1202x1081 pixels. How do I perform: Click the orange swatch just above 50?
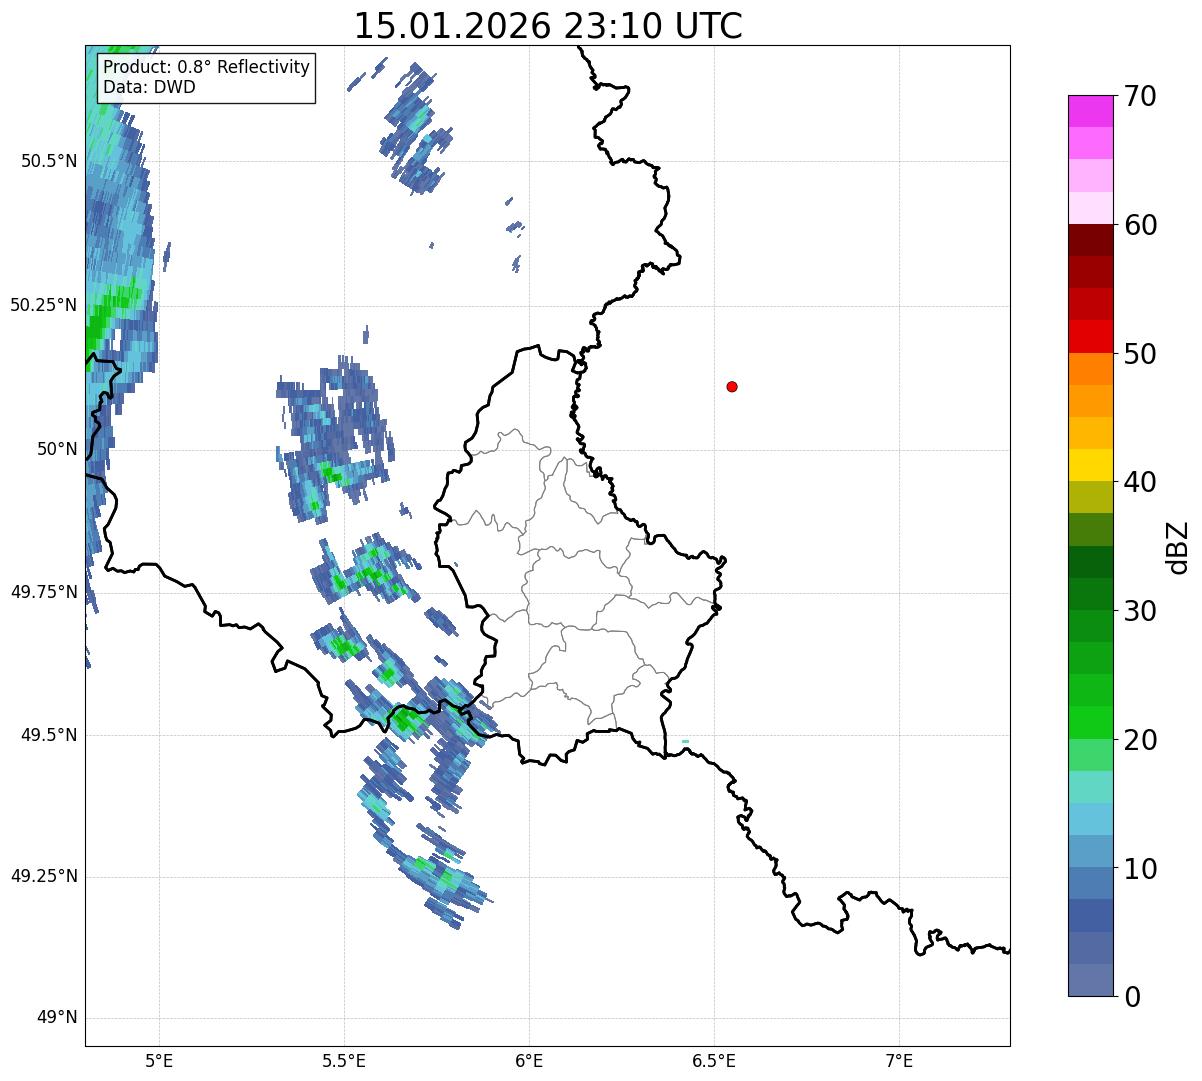pos(1091,369)
